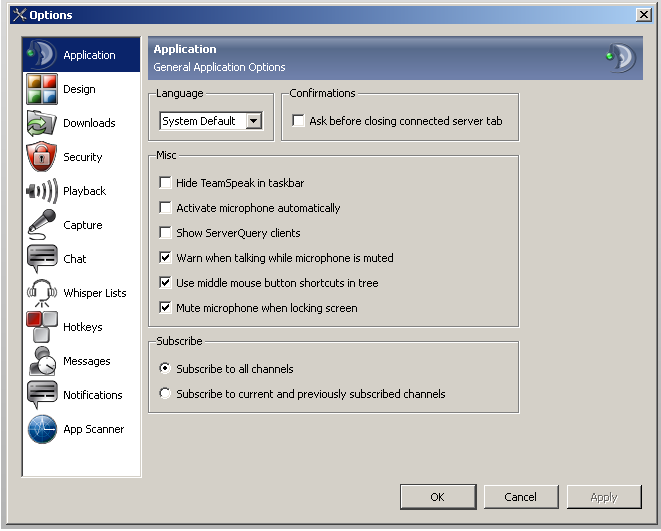Click the Messages clock icon
Image resolution: width=661 pixels, height=531 pixels.
point(41,361)
